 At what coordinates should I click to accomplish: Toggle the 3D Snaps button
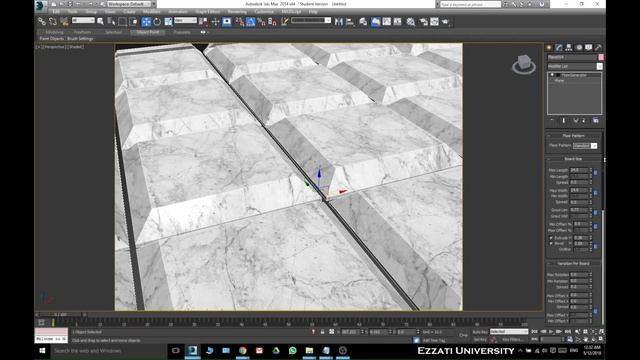[x=240, y=22]
